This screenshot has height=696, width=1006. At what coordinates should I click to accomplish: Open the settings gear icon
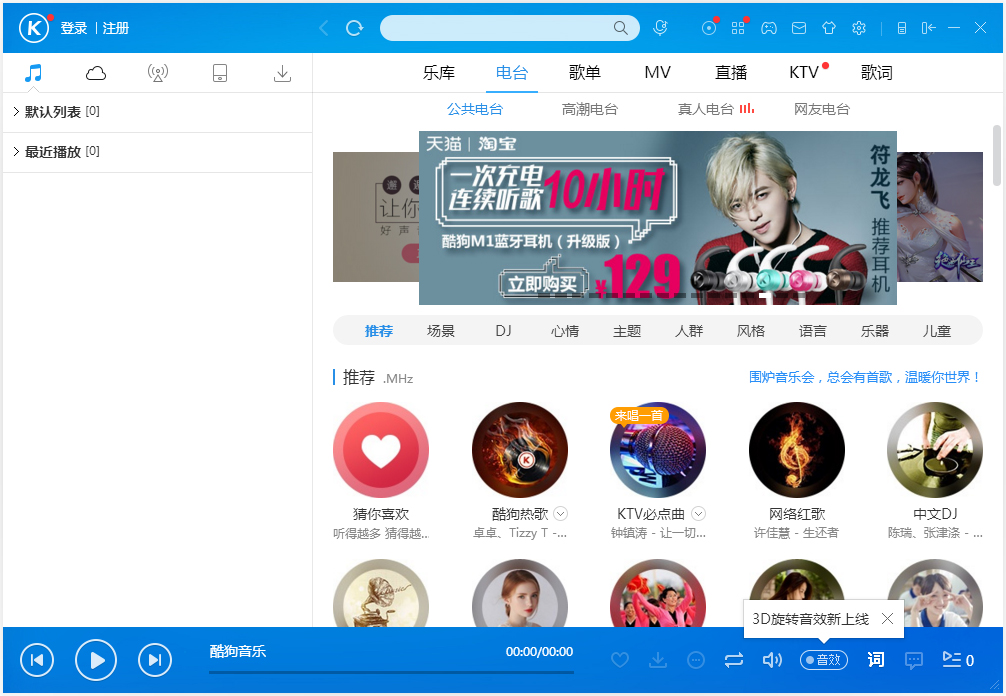pos(859,28)
